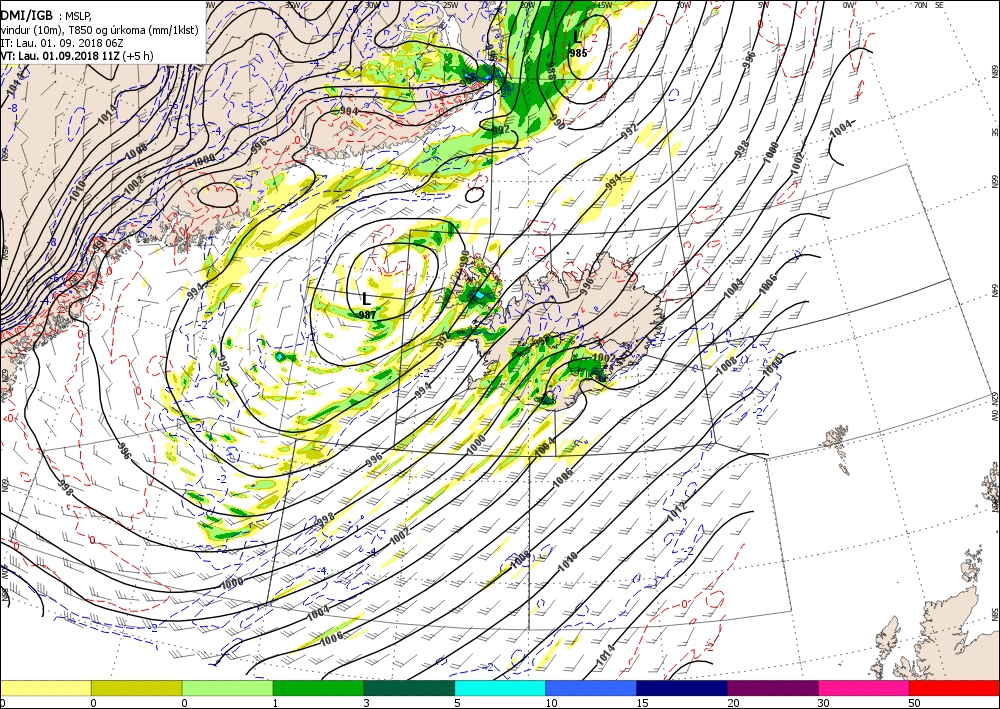The height and width of the screenshot is (709, 1000).
Task: Click the 987 low pressure value
Action: click(x=367, y=314)
